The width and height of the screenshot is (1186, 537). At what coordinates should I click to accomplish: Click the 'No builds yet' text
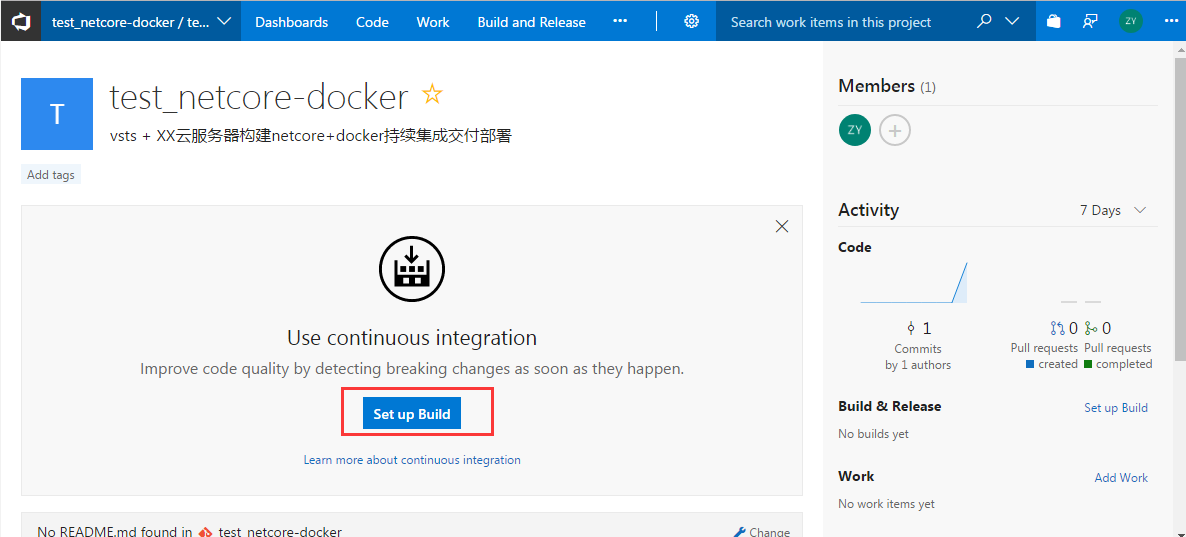874,434
